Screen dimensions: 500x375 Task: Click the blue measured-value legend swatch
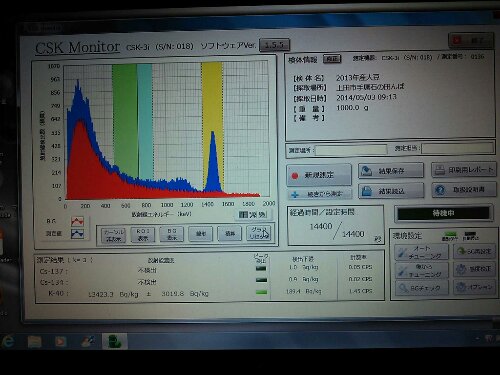pyautogui.click(x=77, y=234)
